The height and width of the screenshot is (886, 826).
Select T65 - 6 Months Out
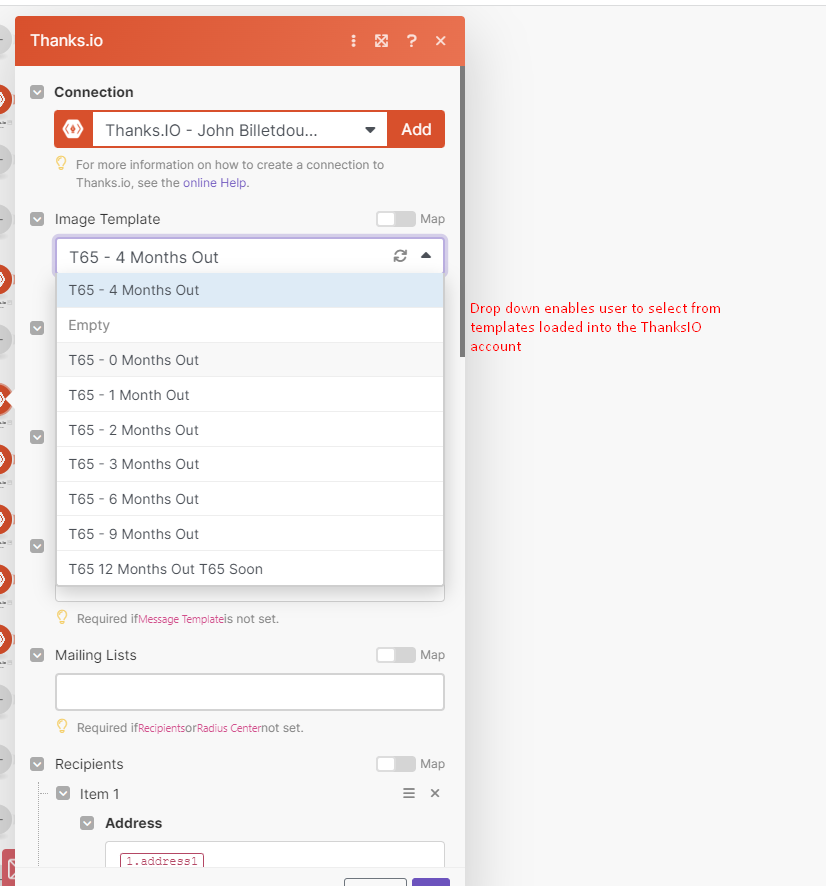[250, 500]
